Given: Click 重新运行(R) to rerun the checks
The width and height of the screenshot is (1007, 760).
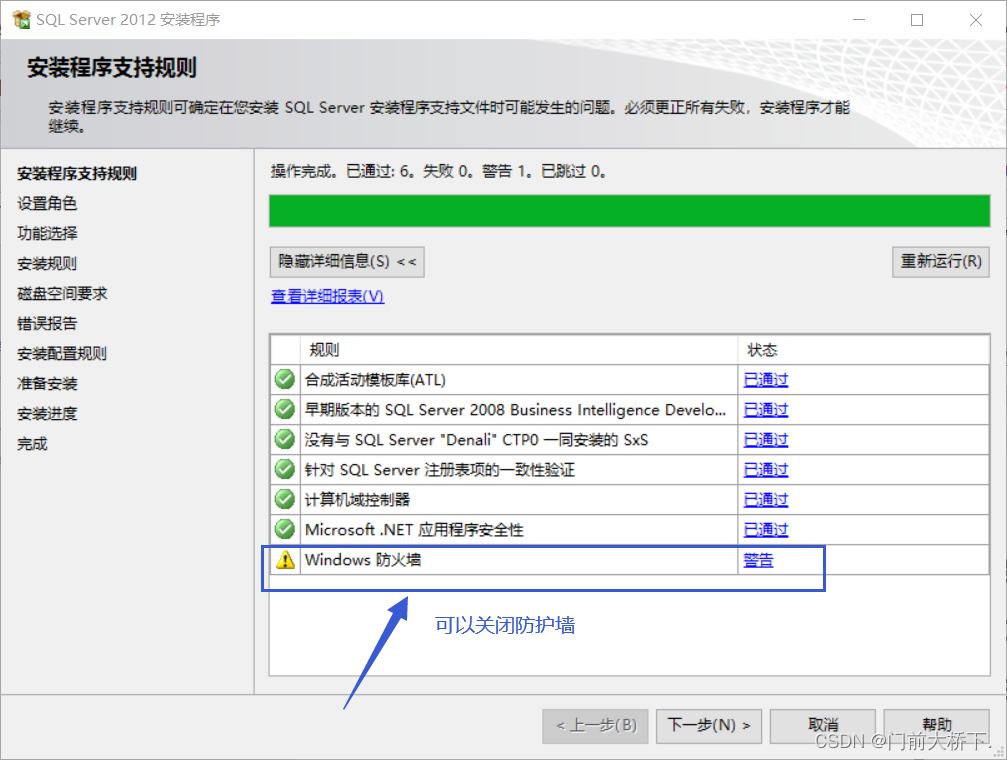Looking at the screenshot, I should (x=941, y=261).
